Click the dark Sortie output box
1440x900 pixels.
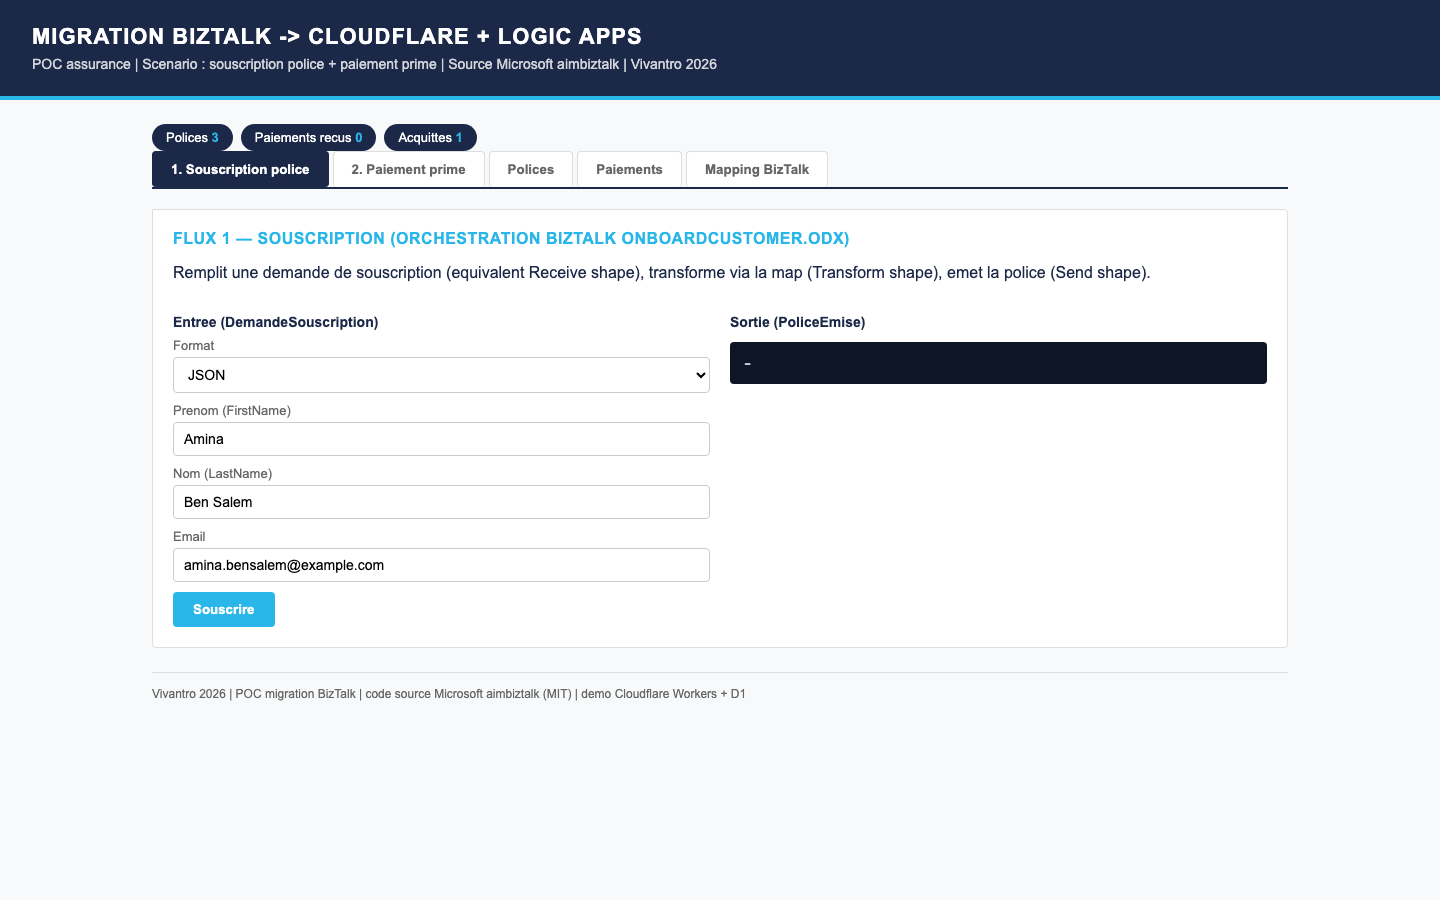tap(997, 363)
